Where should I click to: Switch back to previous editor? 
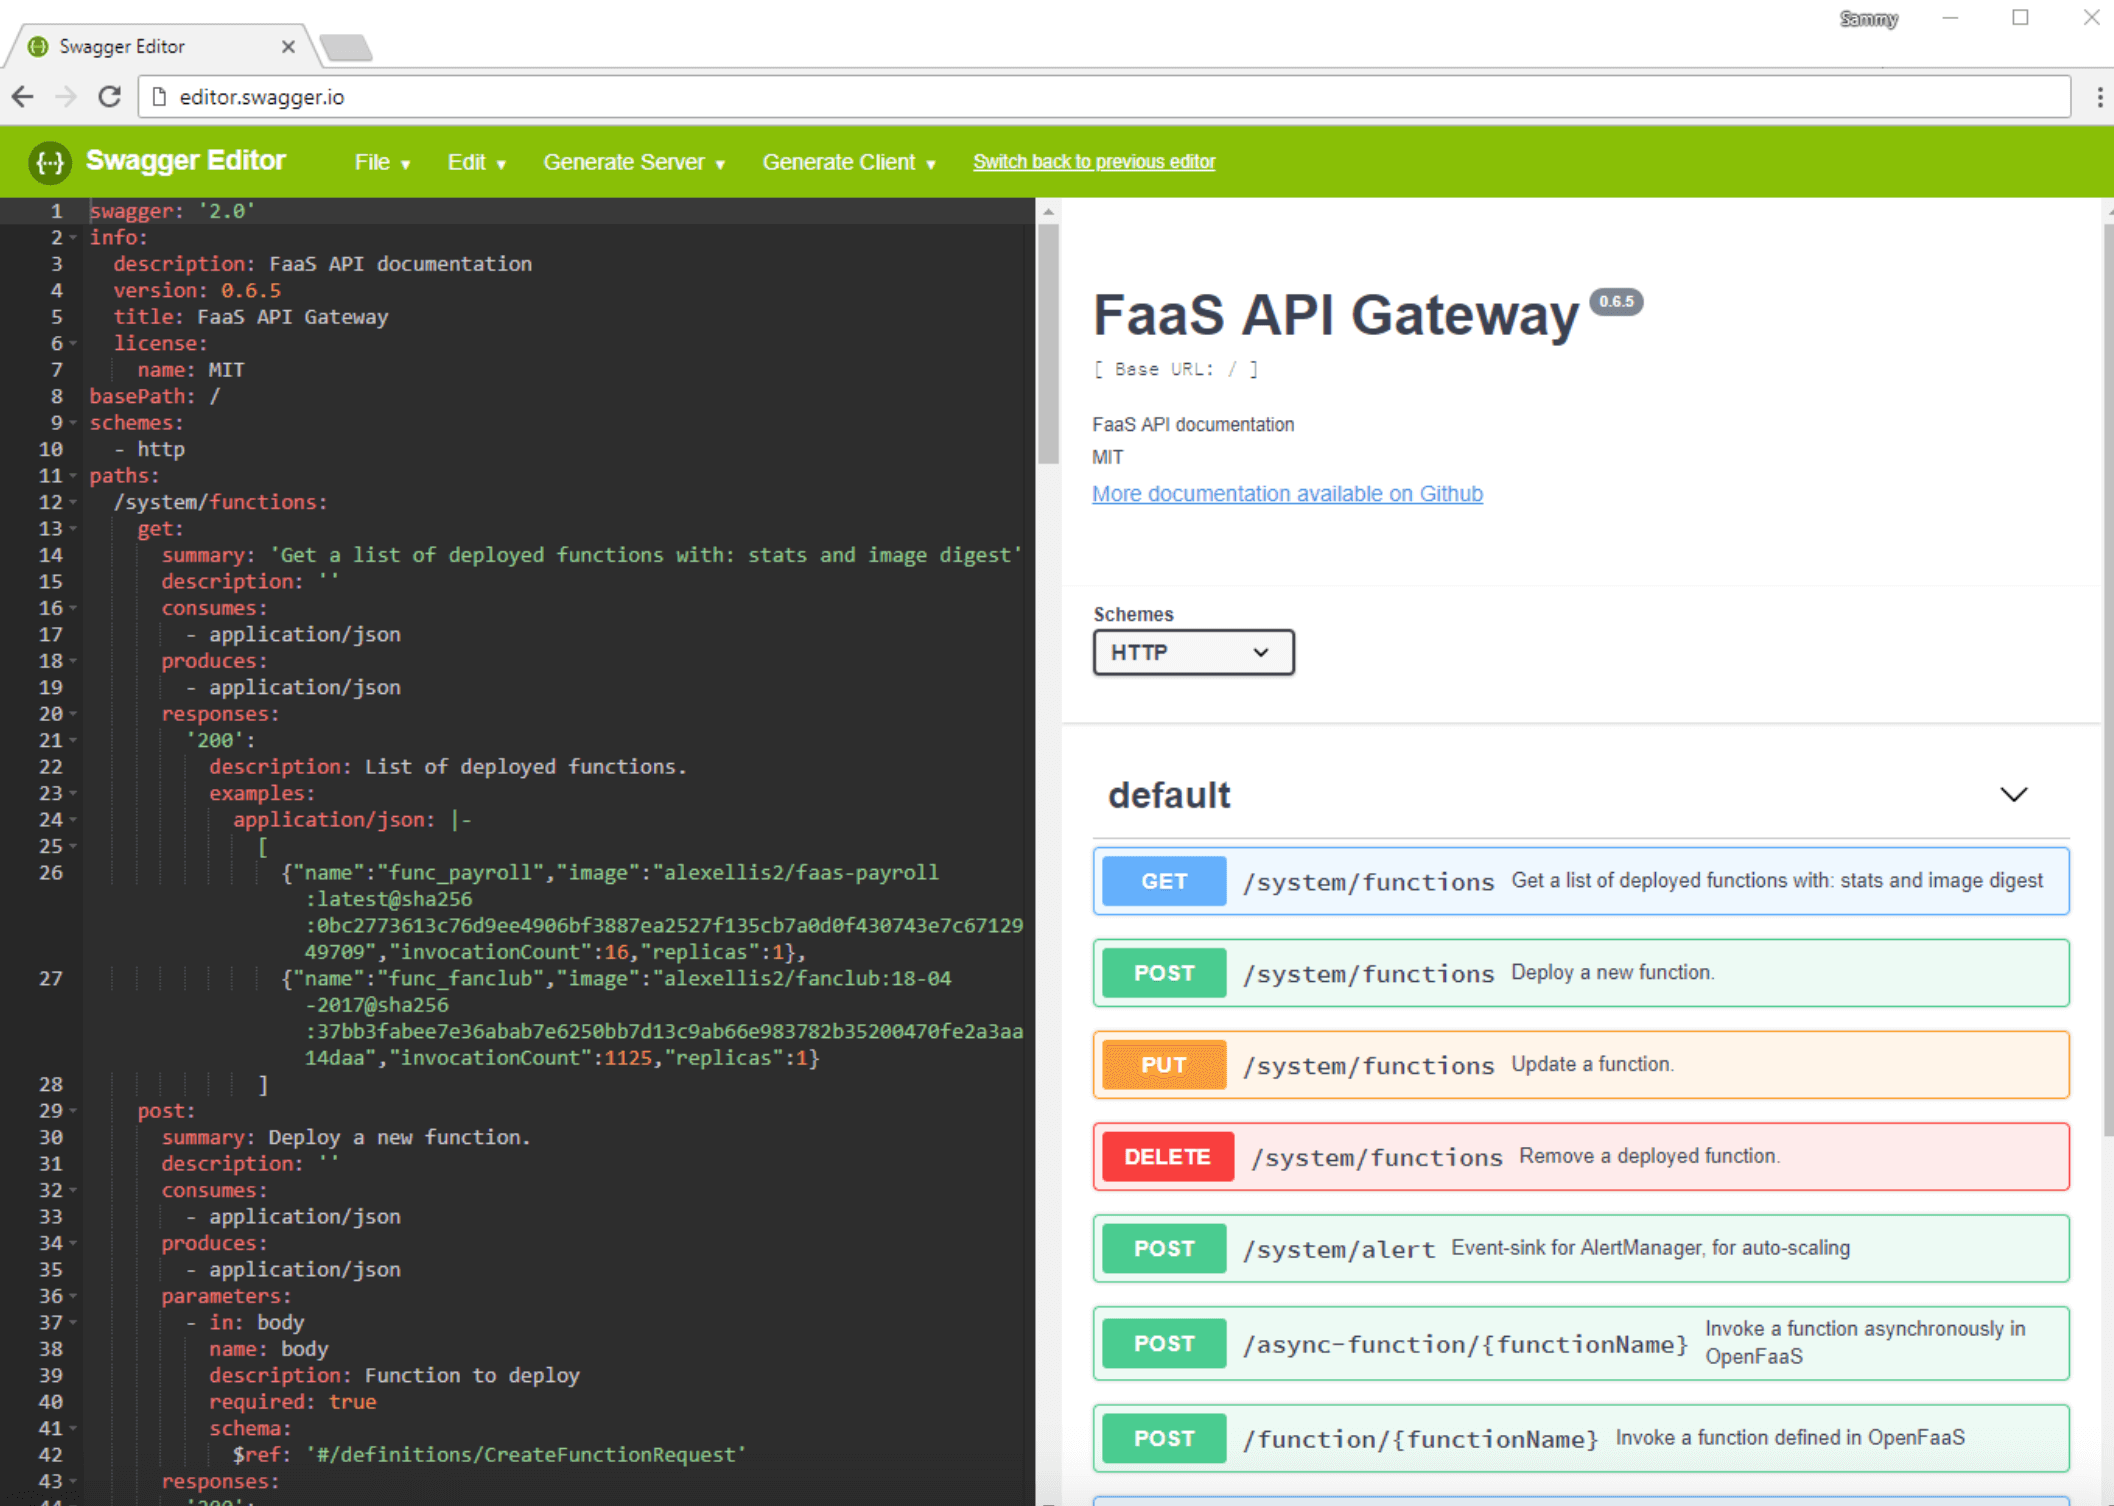[x=1097, y=161]
